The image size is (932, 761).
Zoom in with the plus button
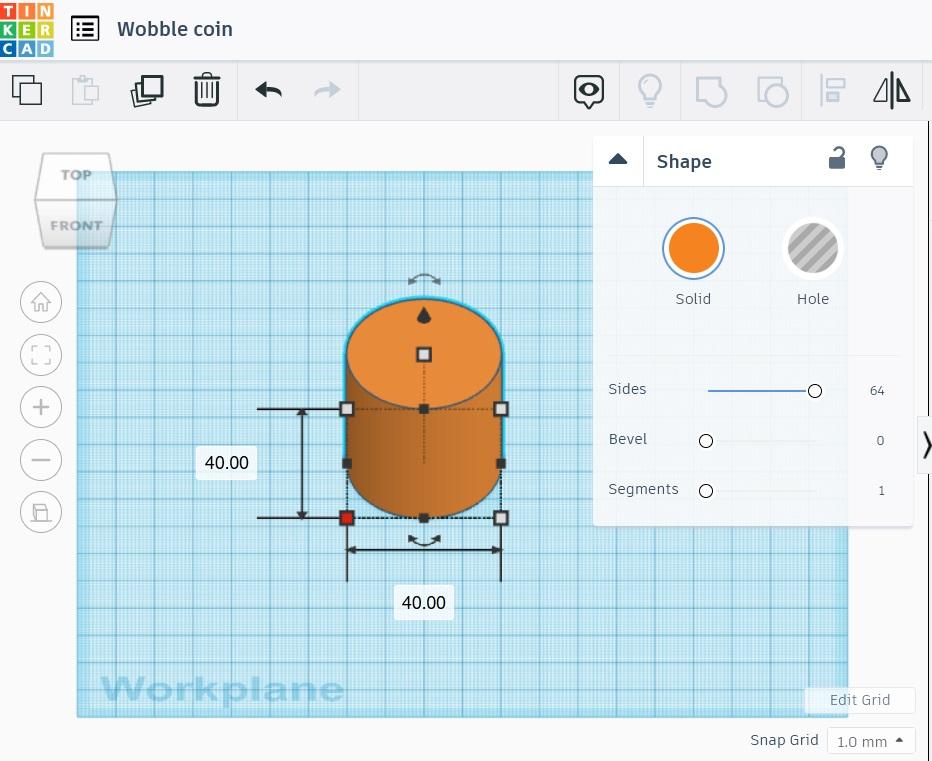pyautogui.click(x=41, y=407)
